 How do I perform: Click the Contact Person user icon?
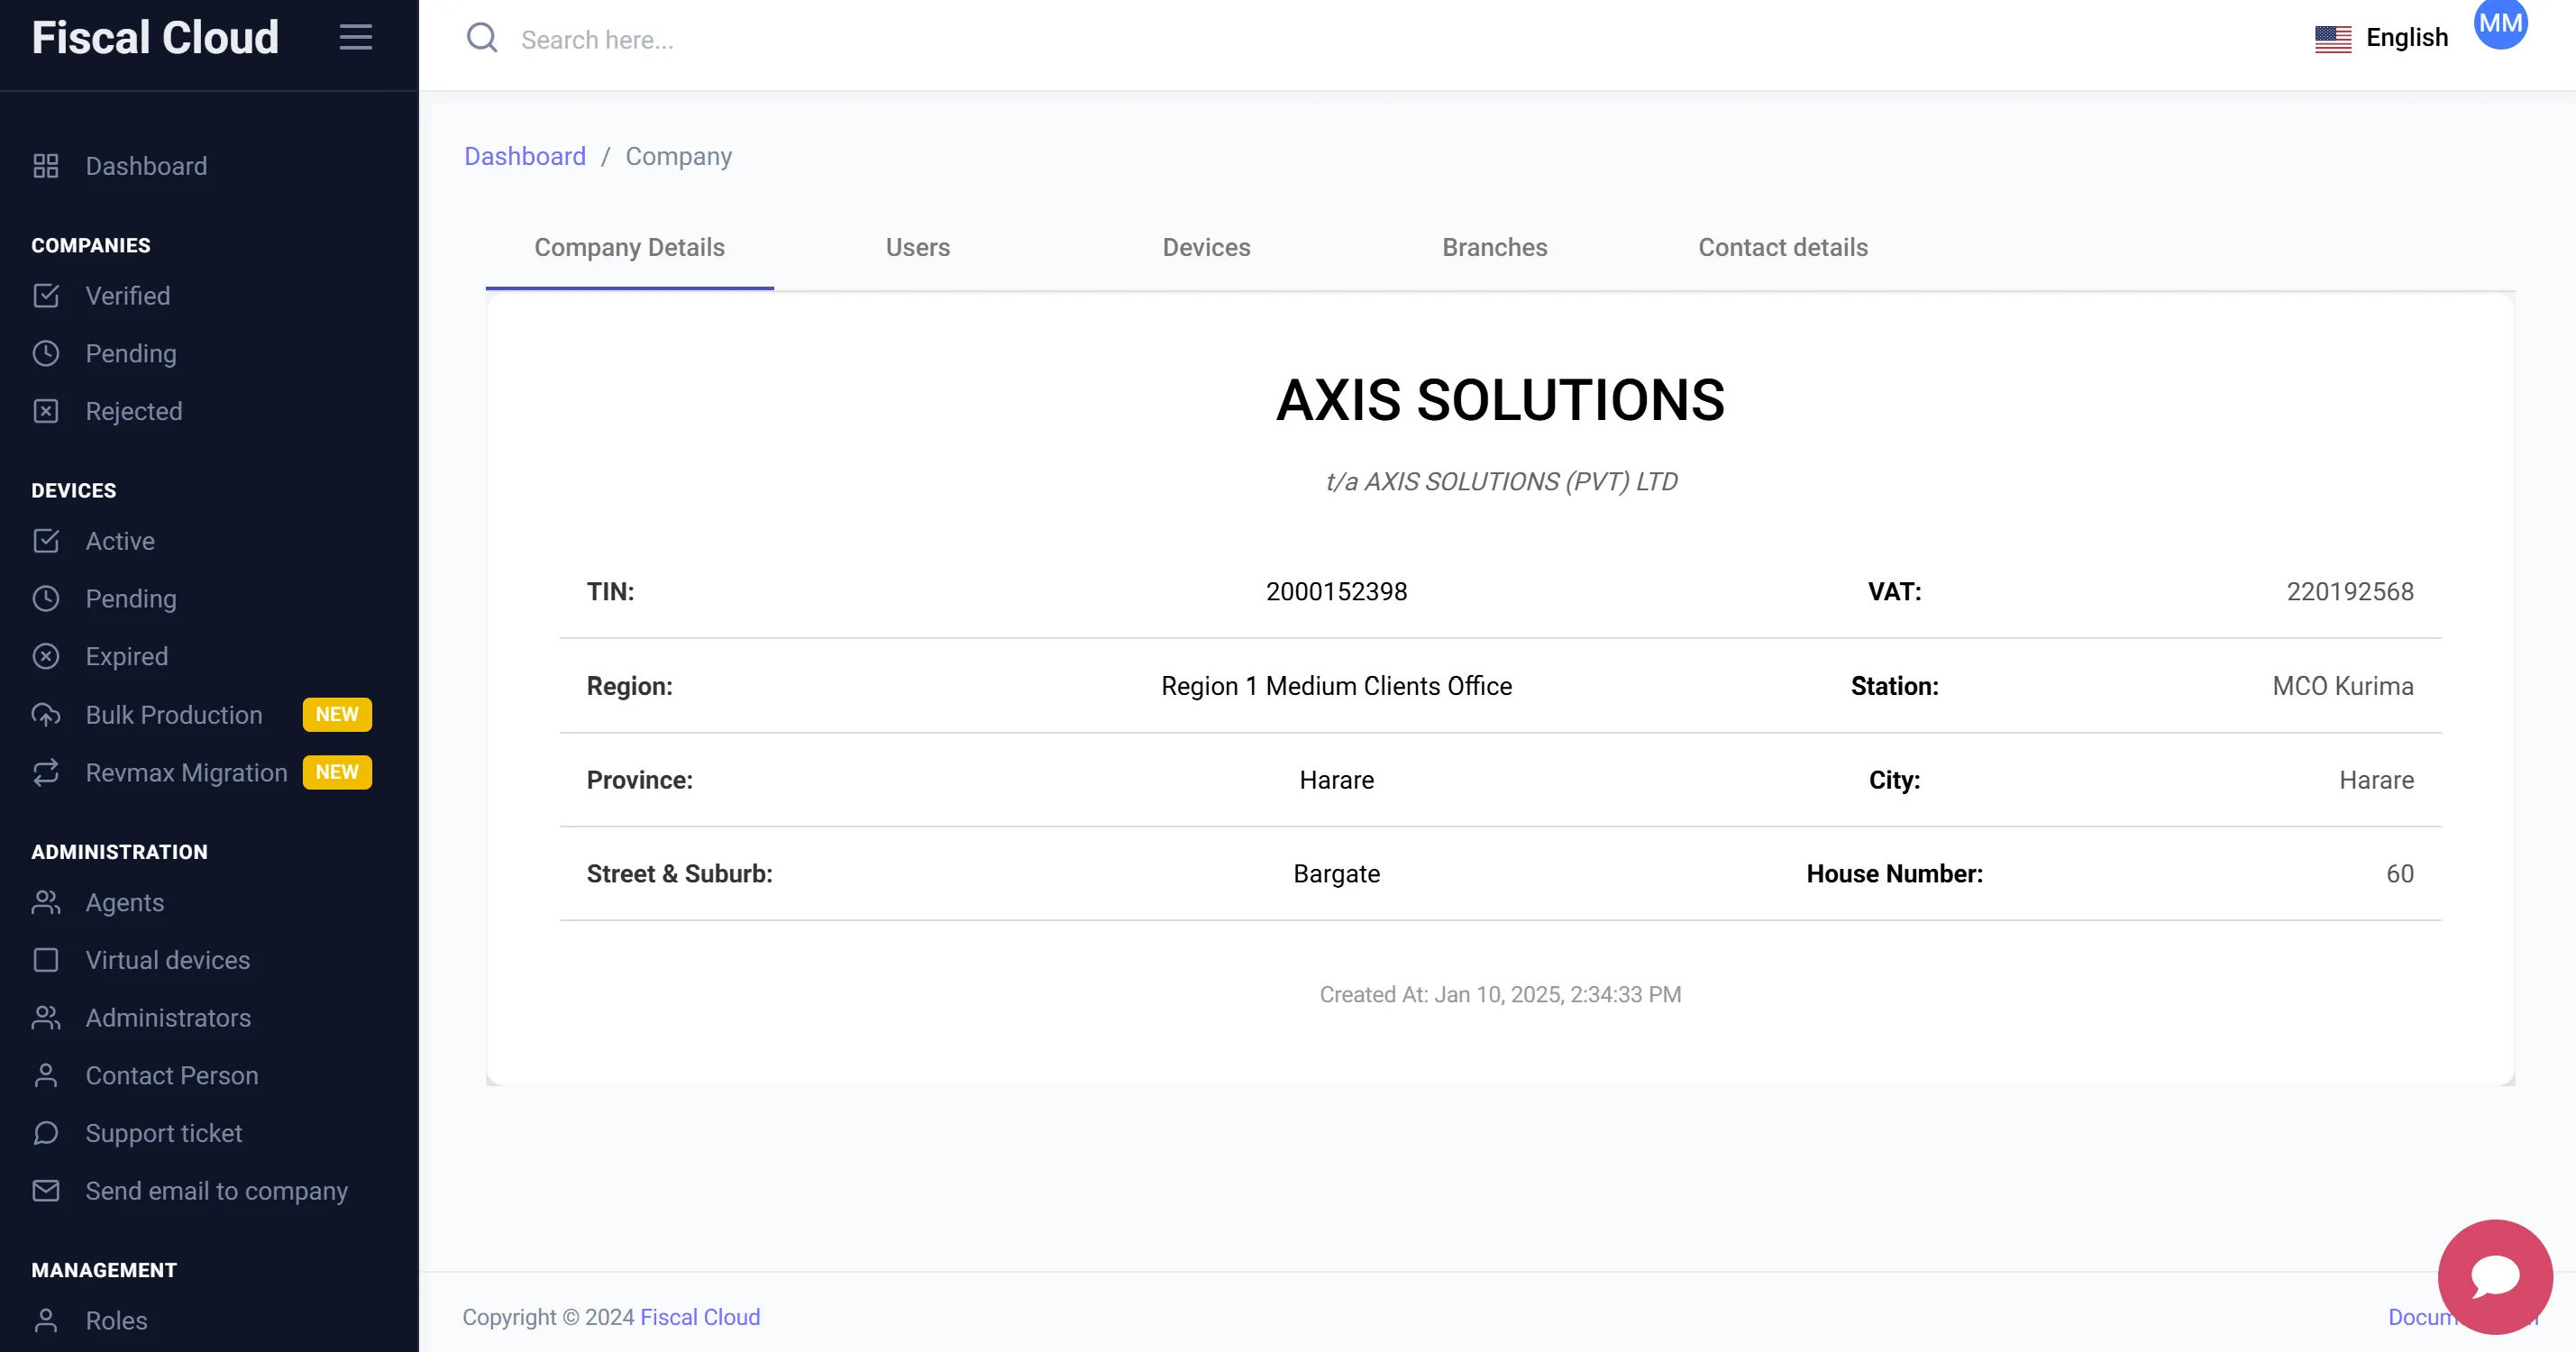(x=46, y=1076)
